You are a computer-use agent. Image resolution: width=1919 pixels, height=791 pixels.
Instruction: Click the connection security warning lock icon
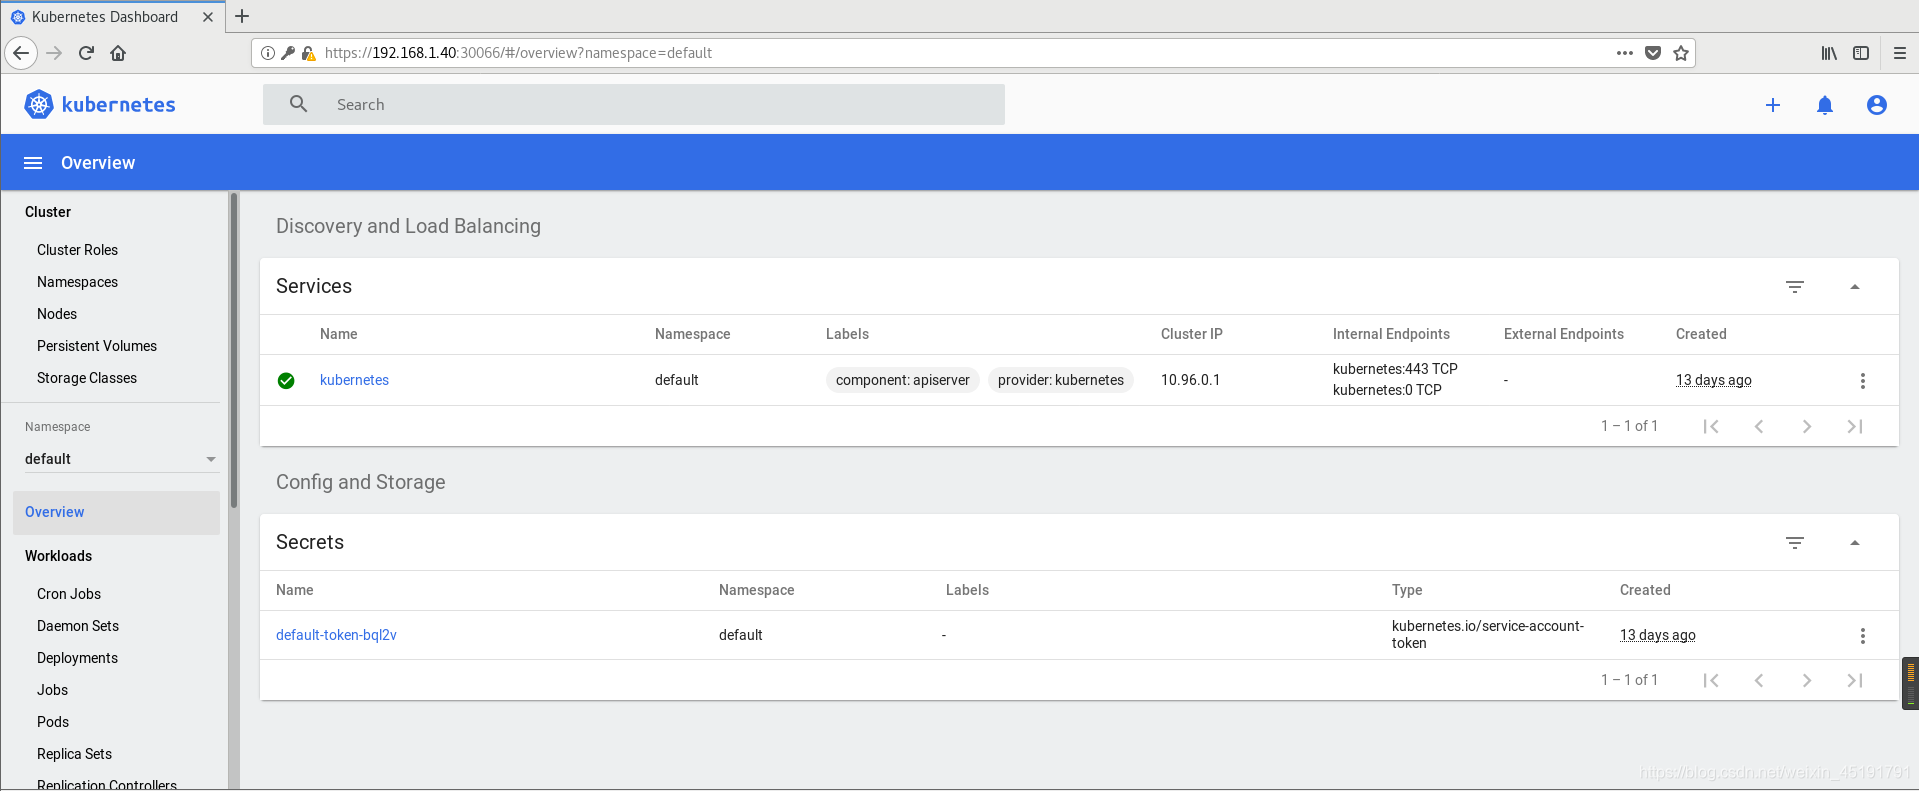tap(308, 53)
